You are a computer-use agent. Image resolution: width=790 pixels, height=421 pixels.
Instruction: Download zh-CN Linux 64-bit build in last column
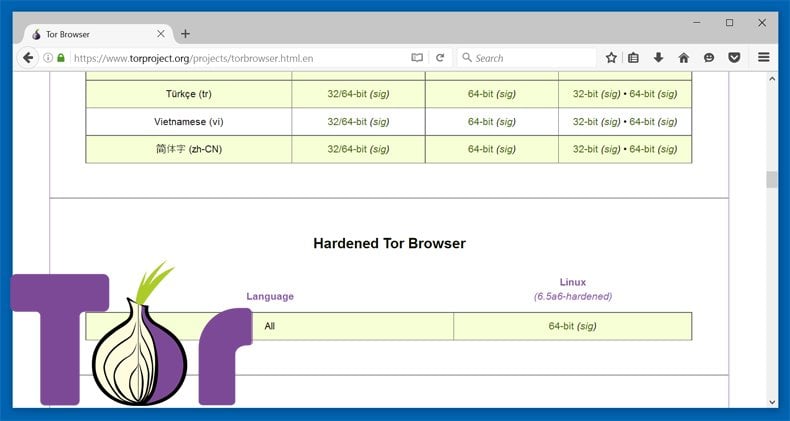642,150
